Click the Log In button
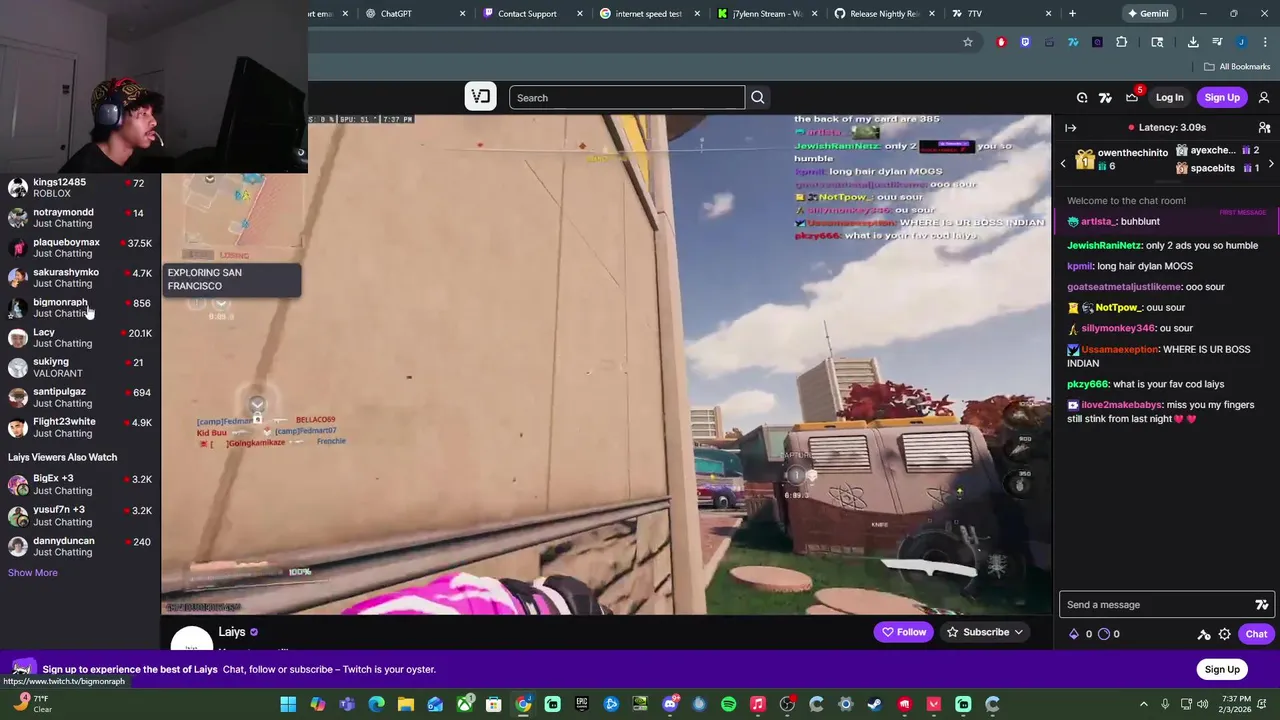 point(1169,98)
